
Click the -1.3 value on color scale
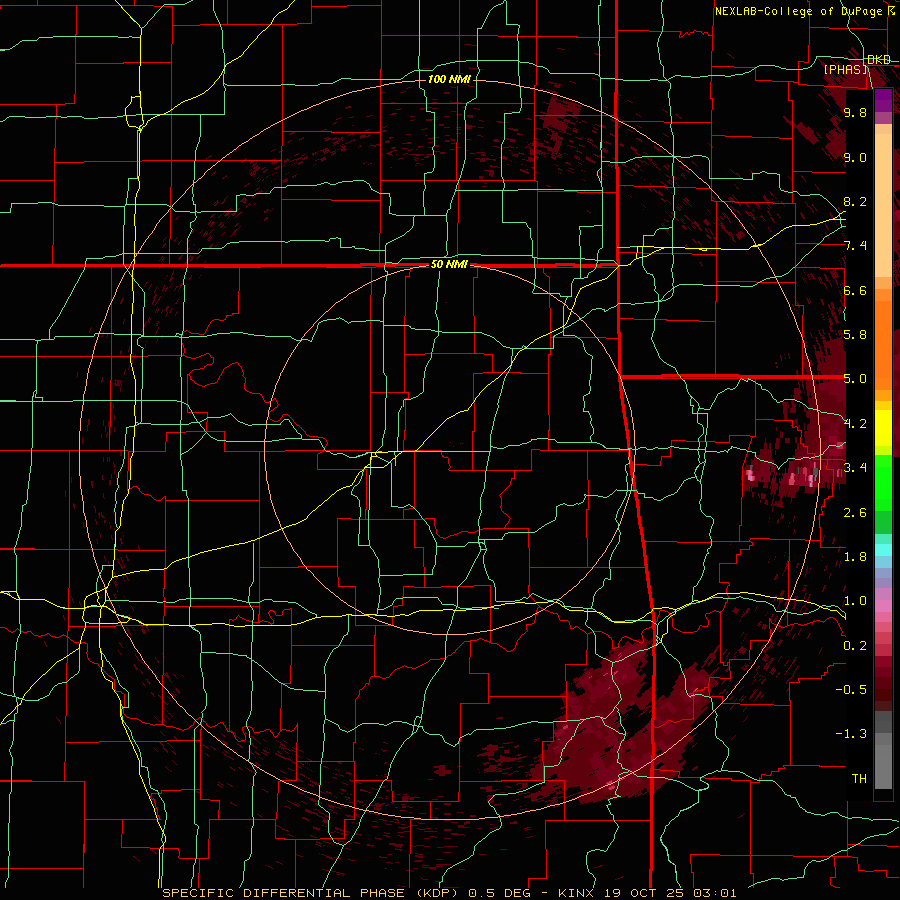pos(852,734)
